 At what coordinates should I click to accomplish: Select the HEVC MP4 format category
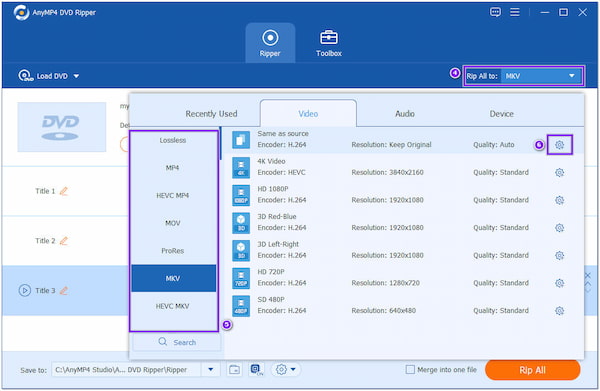click(173, 196)
